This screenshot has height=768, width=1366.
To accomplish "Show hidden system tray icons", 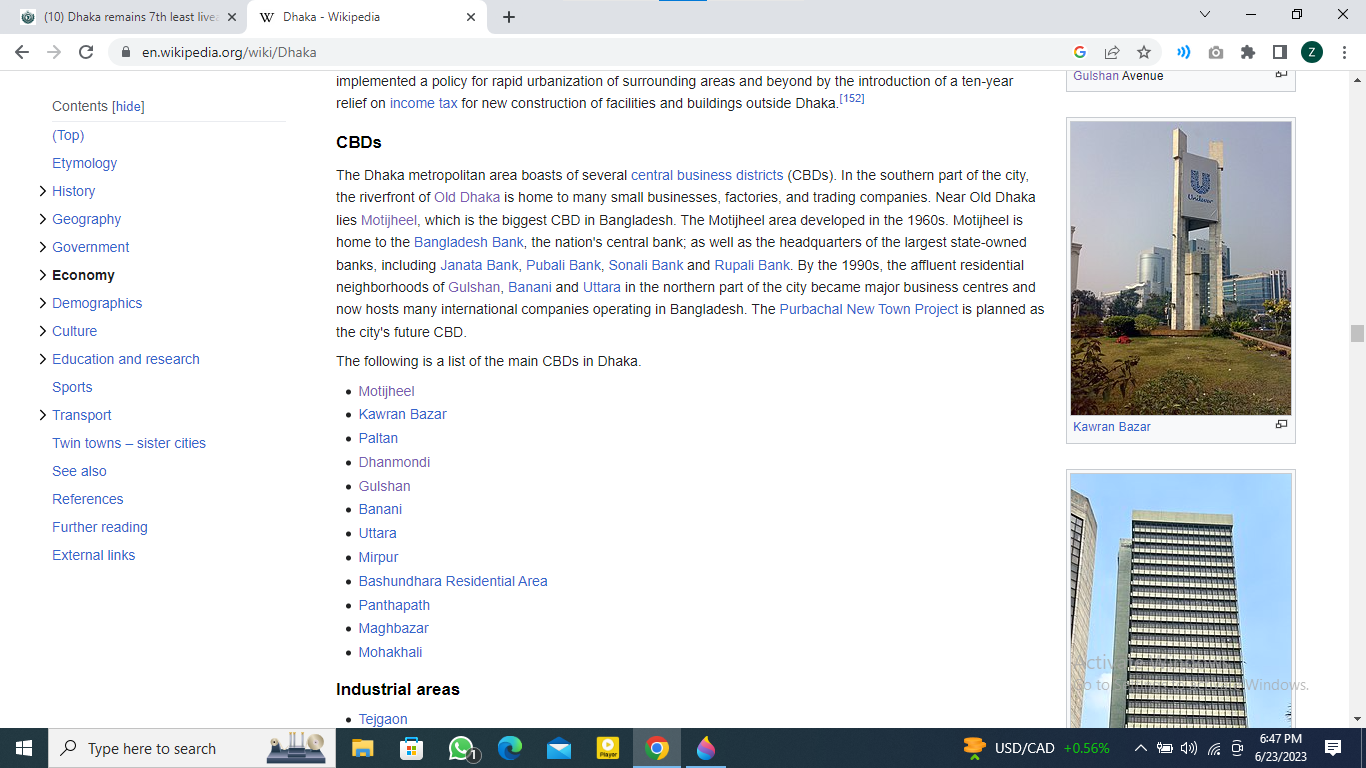I will (x=1140, y=748).
